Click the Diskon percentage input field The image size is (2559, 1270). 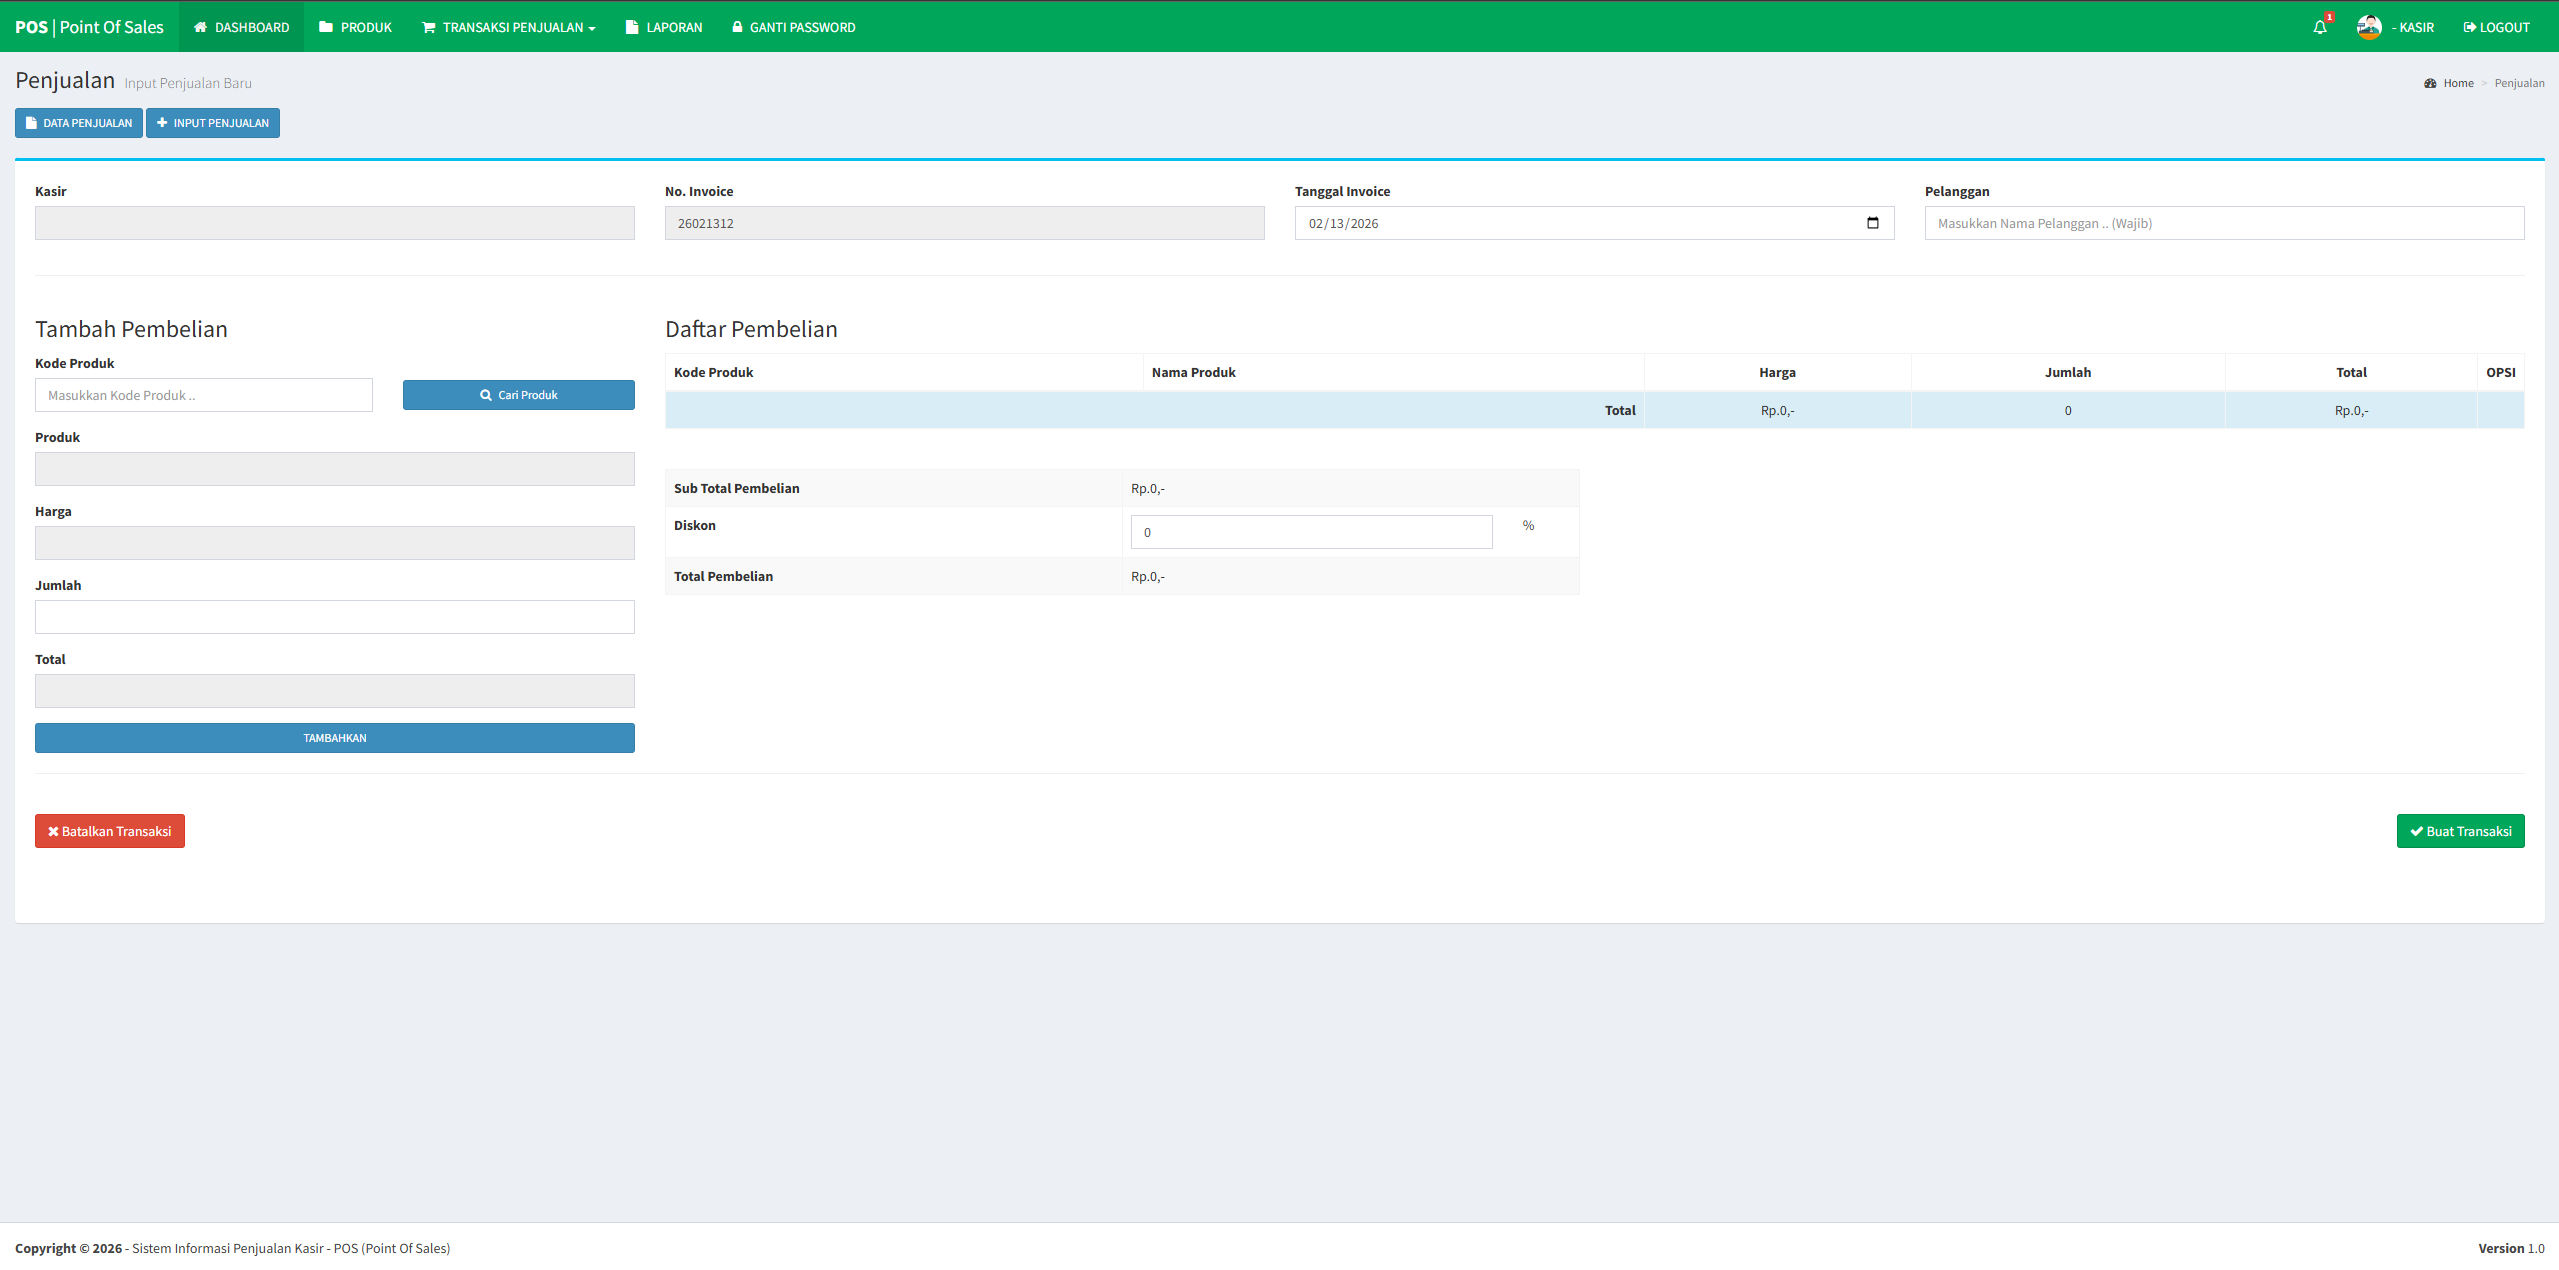[1311, 532]
